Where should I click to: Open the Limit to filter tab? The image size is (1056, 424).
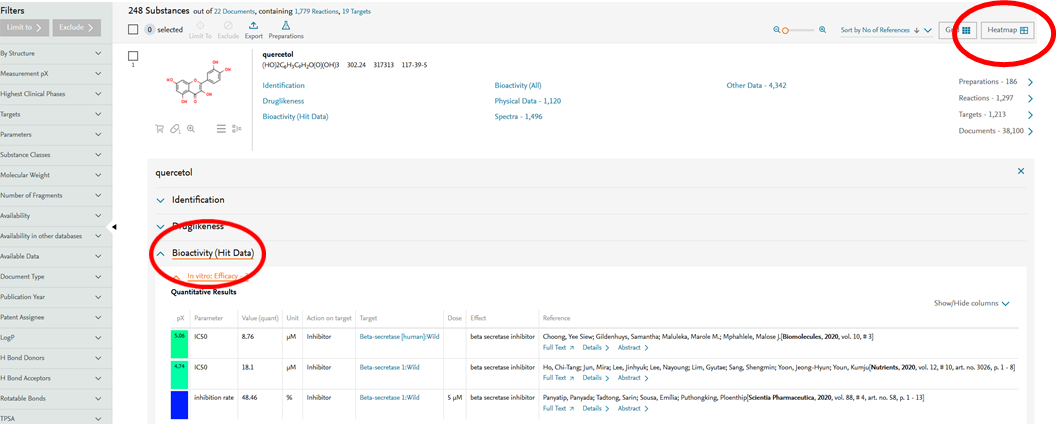point(26,28)
